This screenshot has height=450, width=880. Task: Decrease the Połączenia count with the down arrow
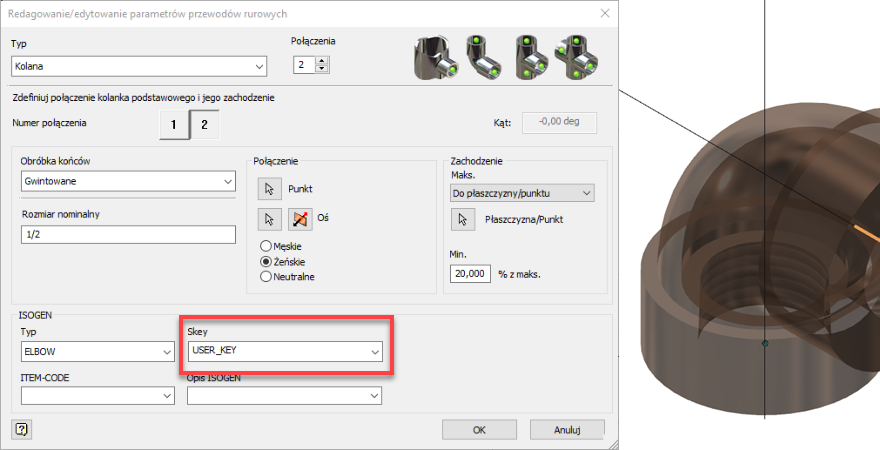pyautogui.click(x=322, y=69)
